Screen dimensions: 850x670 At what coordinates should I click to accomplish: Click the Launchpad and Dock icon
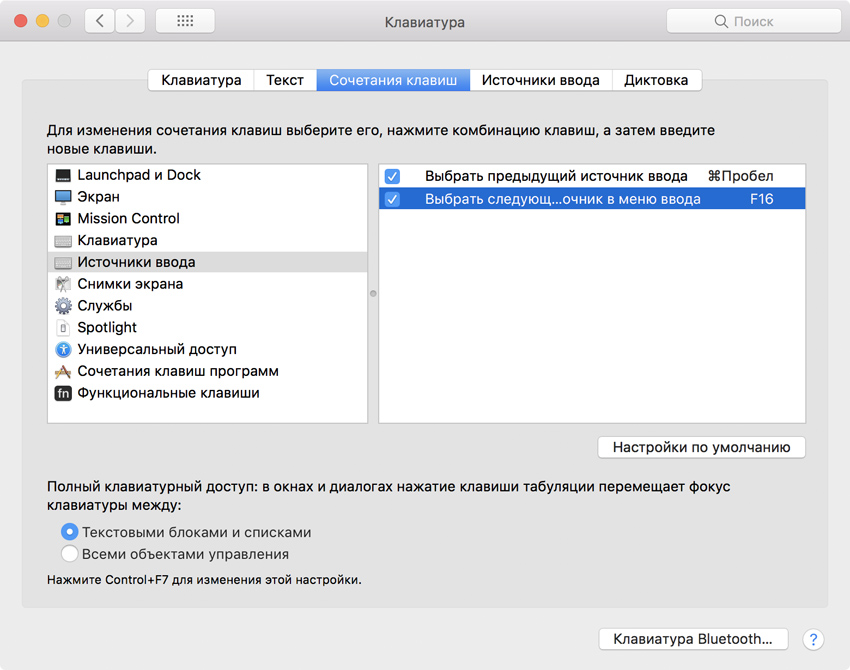(63, 175)
